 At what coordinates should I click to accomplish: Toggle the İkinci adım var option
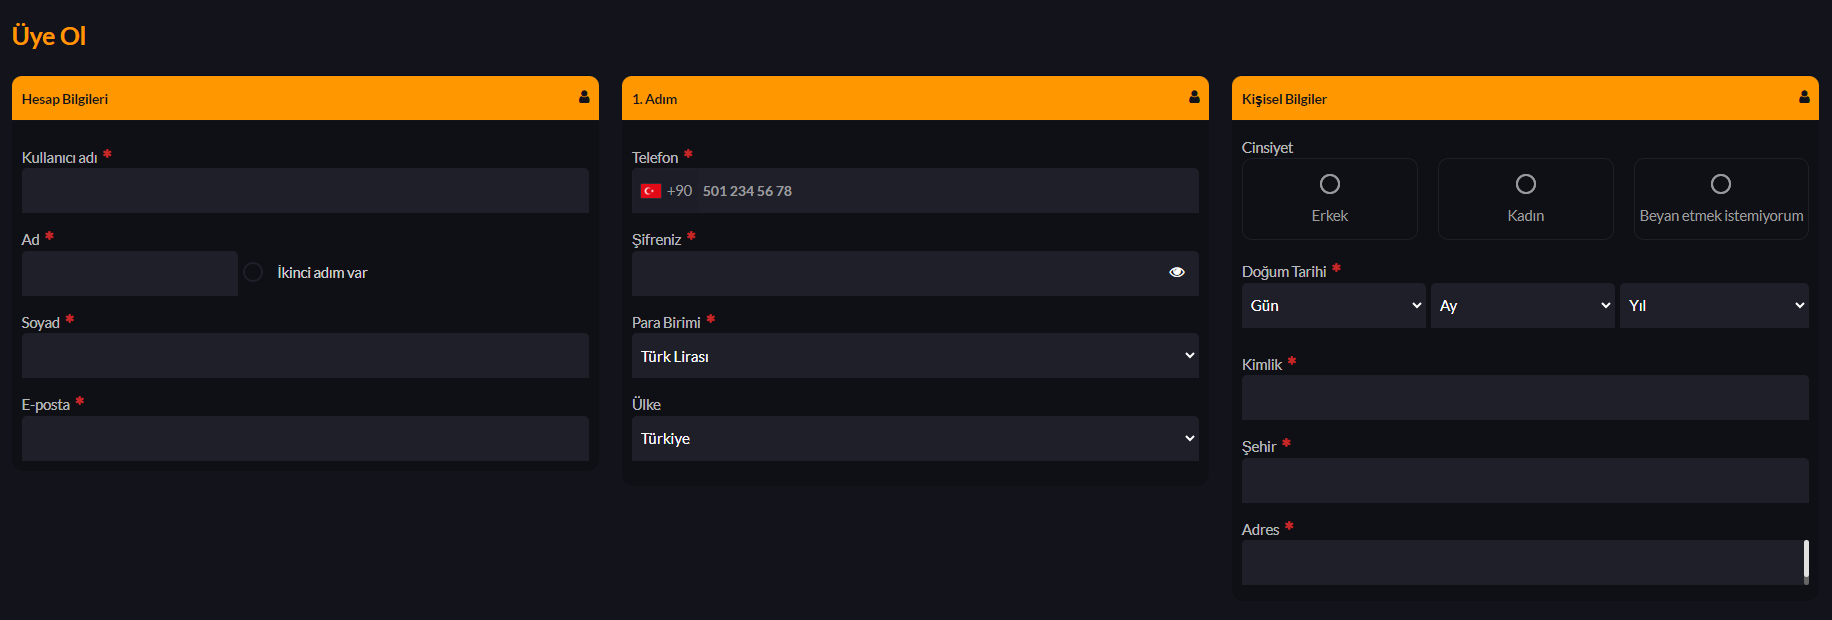tap(254, 272)
